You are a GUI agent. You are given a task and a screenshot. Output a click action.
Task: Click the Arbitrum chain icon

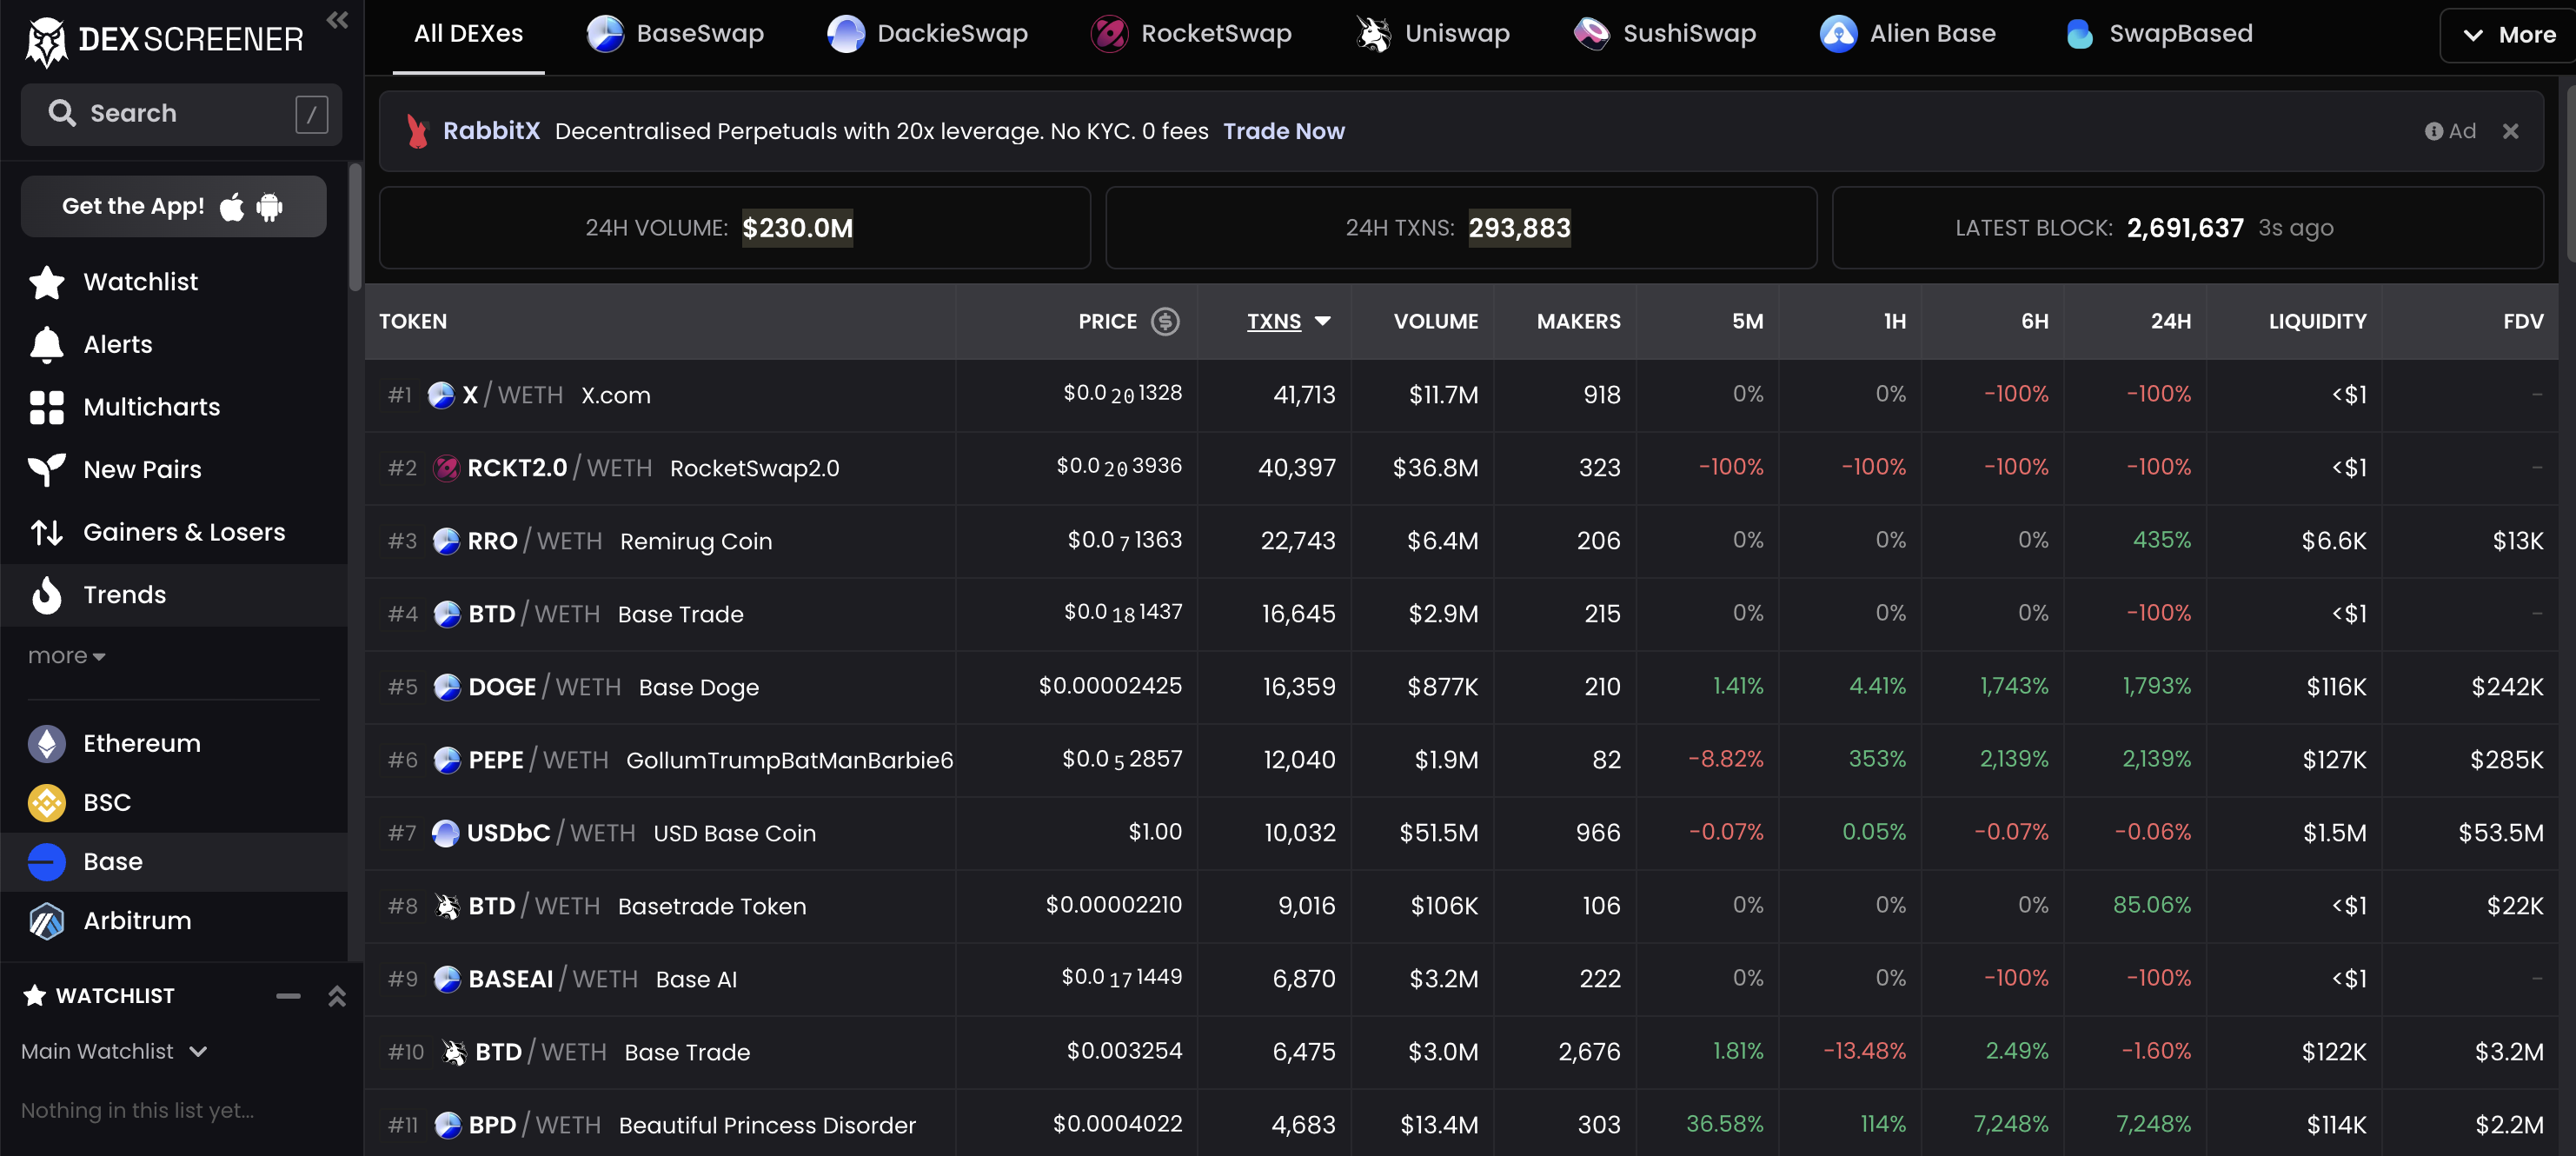47,921
